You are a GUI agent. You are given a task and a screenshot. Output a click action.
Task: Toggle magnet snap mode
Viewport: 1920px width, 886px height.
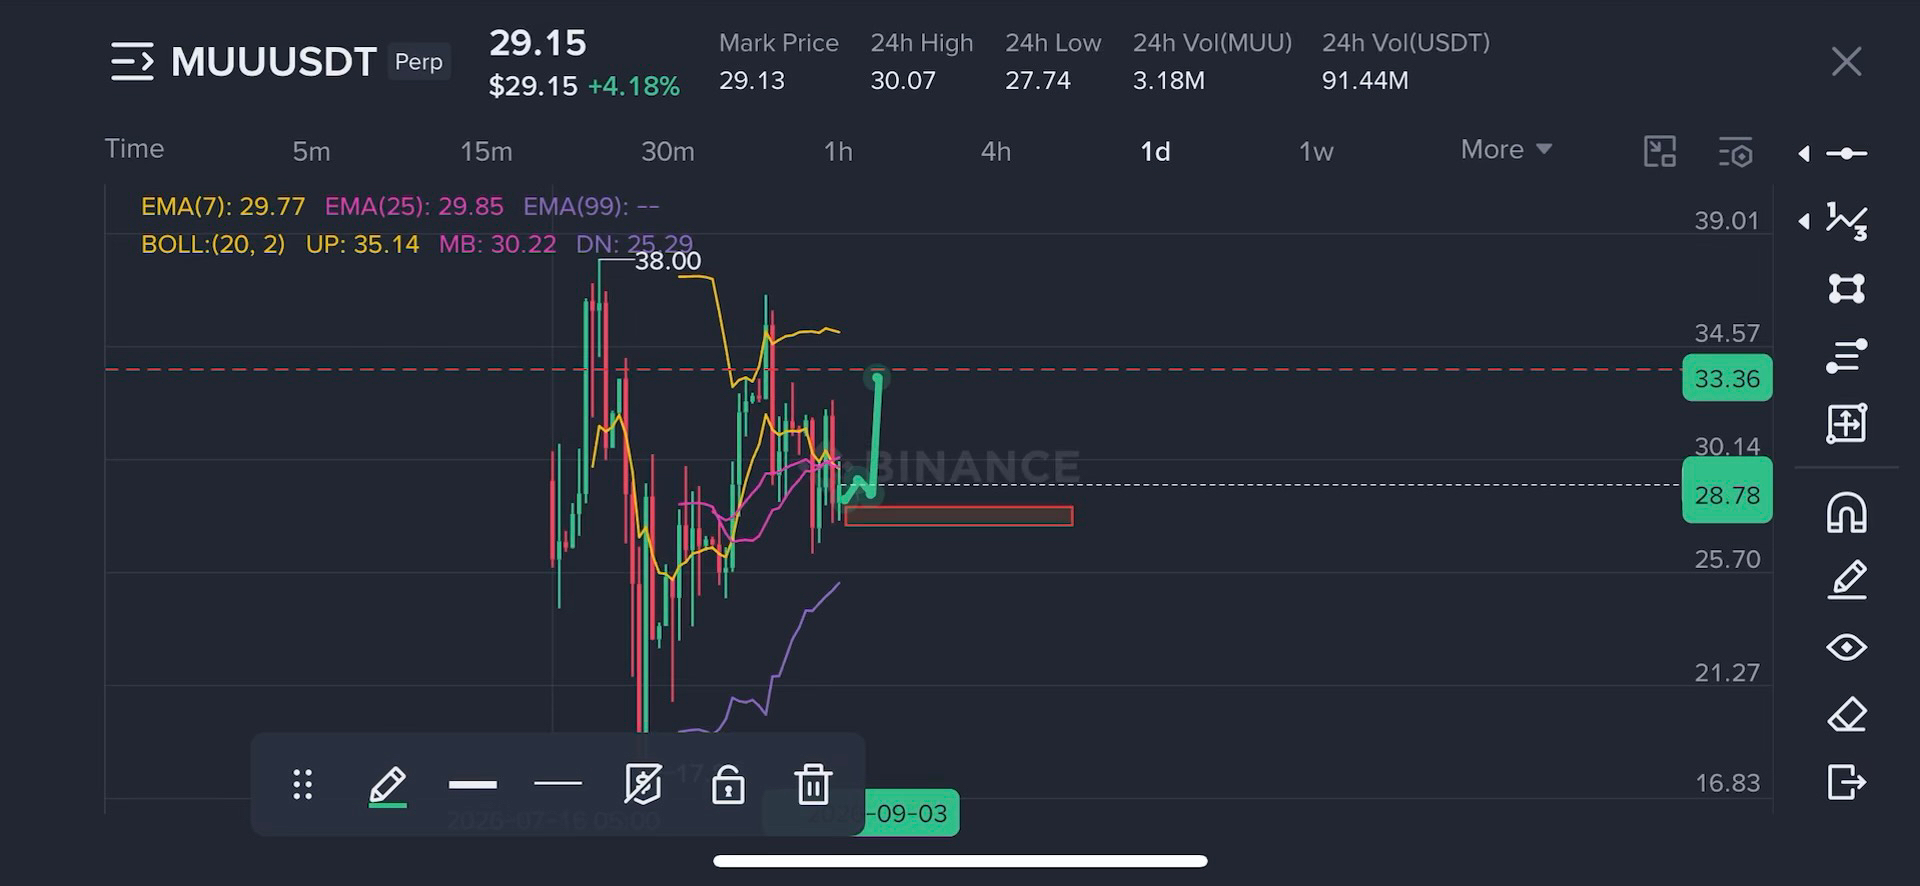(1846, 513)
